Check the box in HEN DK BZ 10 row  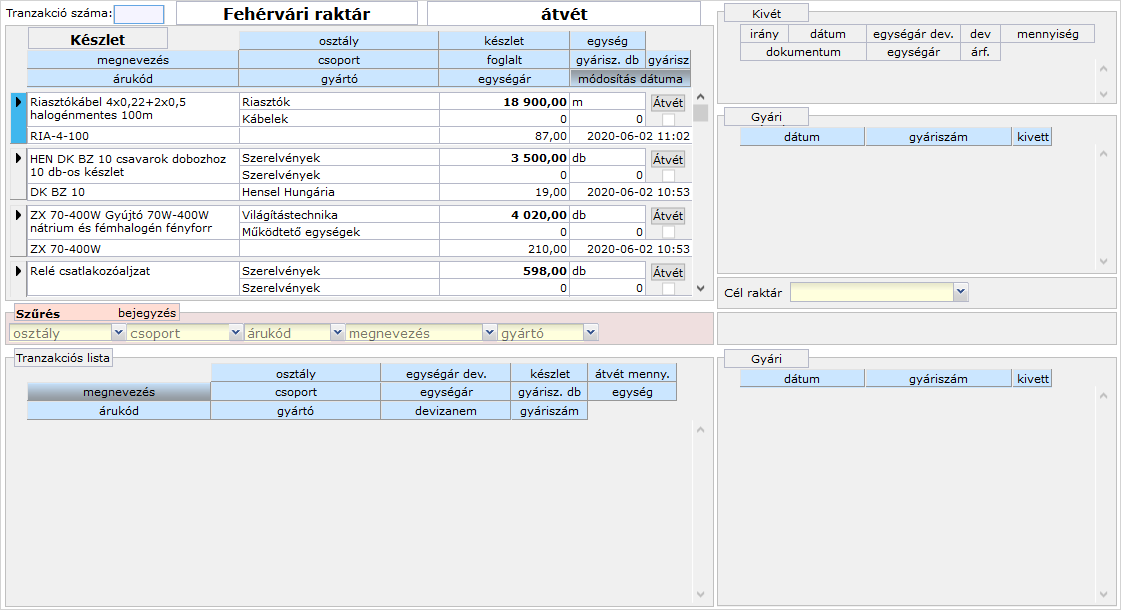(x=668, y=176)
